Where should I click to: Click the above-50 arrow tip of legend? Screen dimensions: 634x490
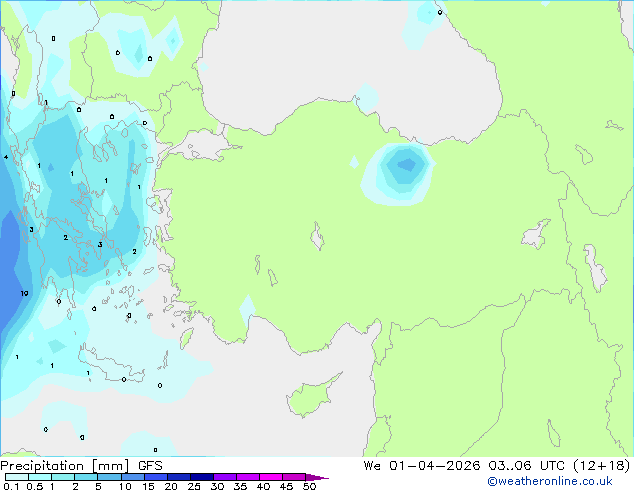317,477
